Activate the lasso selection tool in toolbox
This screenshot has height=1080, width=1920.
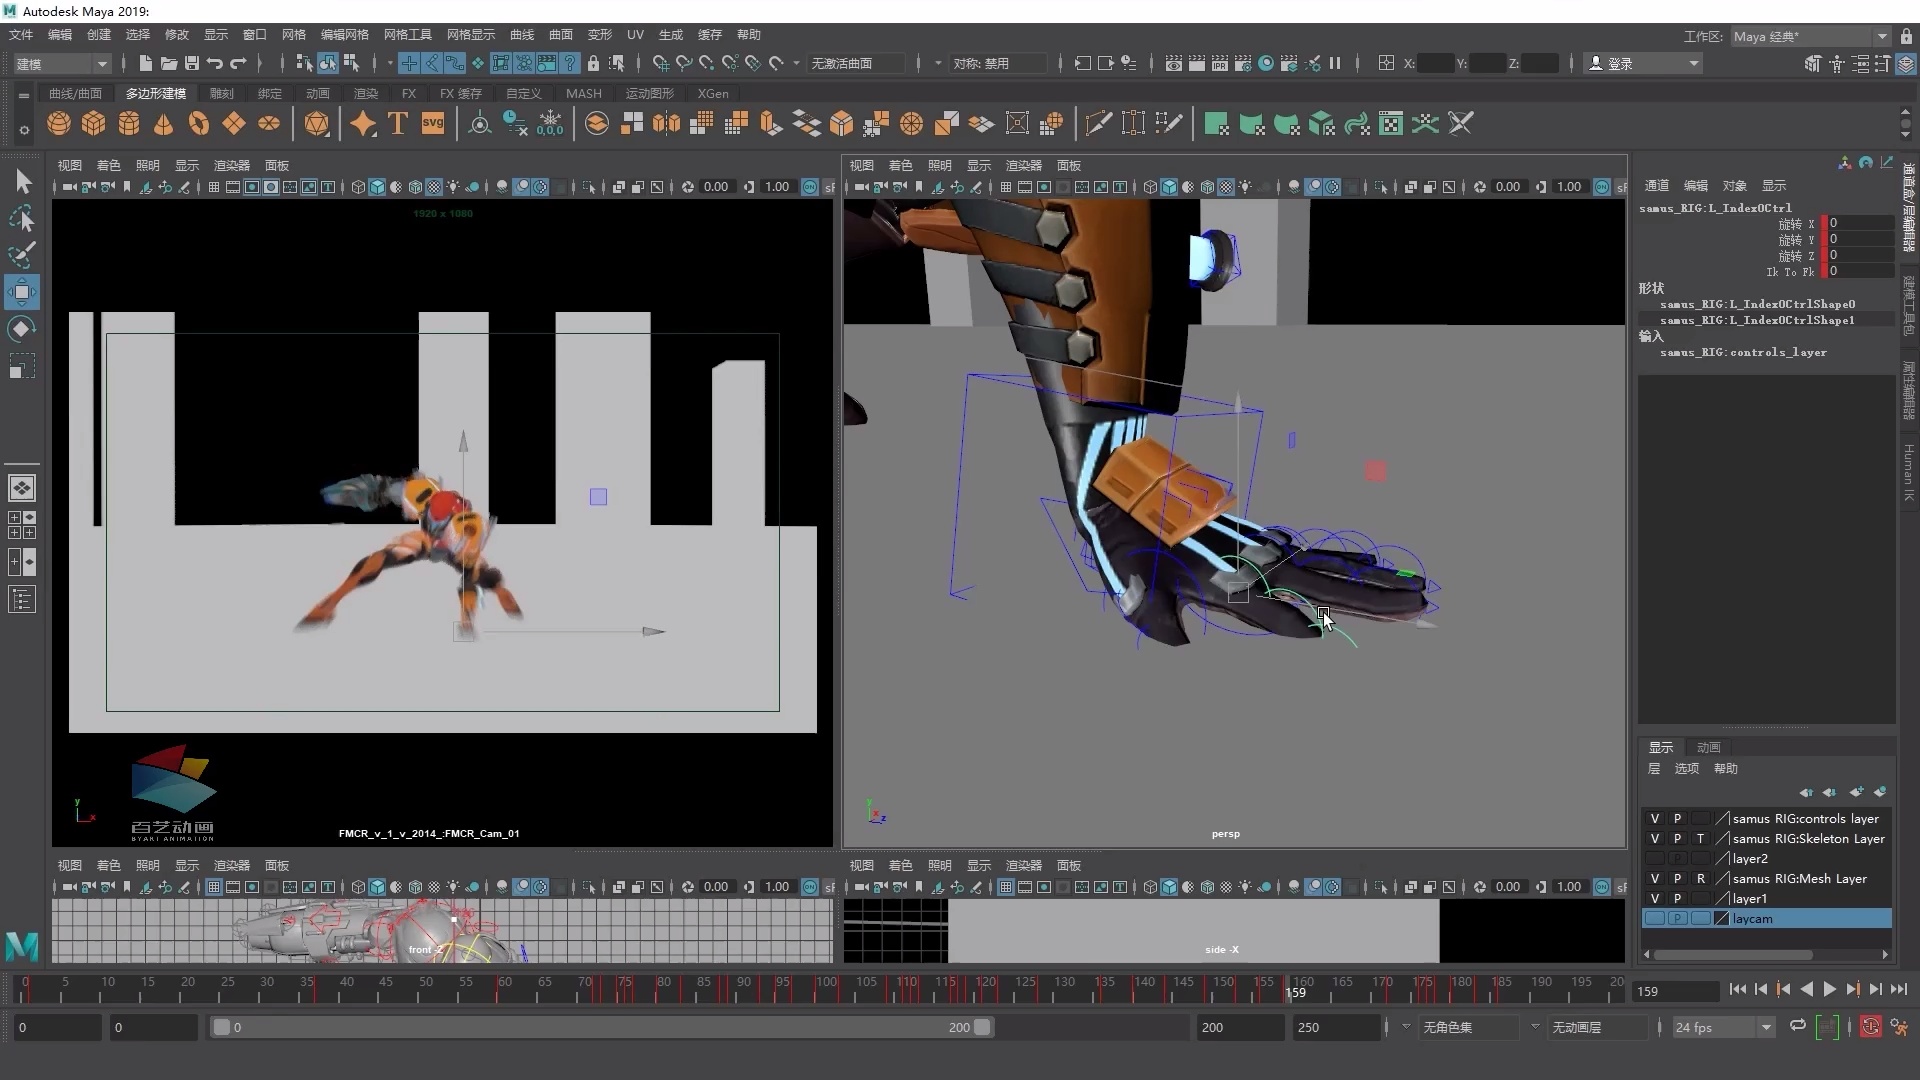click(22, 218)
